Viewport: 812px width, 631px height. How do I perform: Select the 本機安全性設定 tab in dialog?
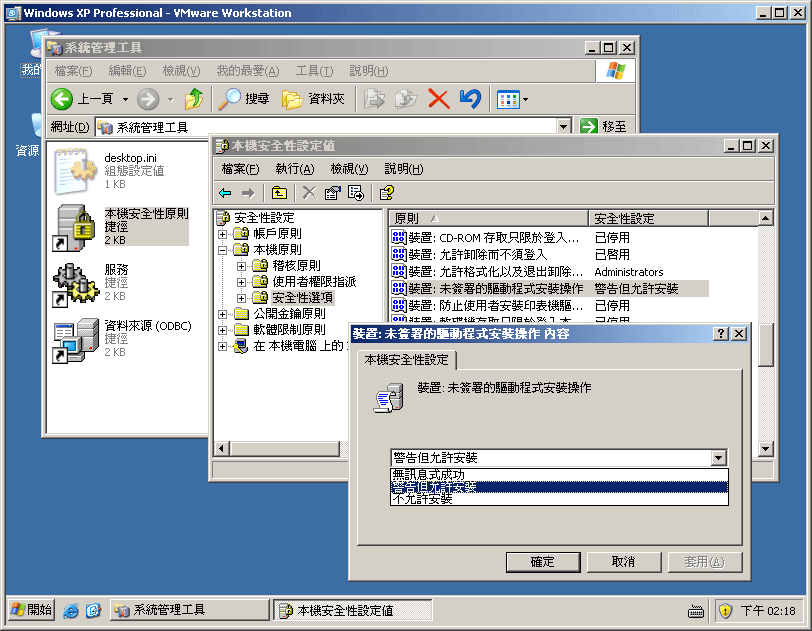click(407, 360)
